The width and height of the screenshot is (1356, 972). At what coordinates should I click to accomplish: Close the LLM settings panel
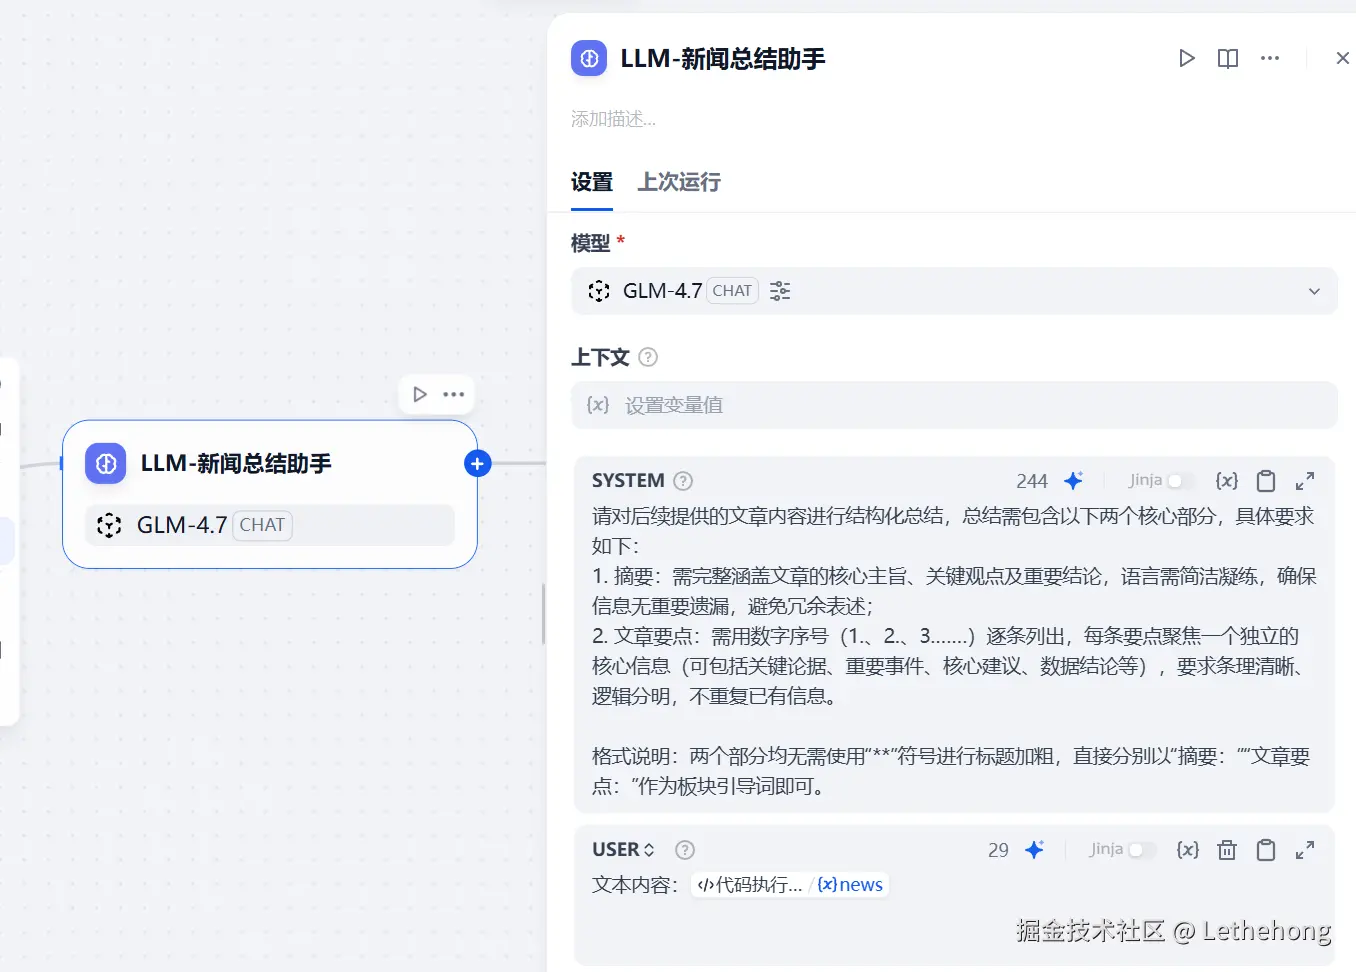pos(1342,58)
